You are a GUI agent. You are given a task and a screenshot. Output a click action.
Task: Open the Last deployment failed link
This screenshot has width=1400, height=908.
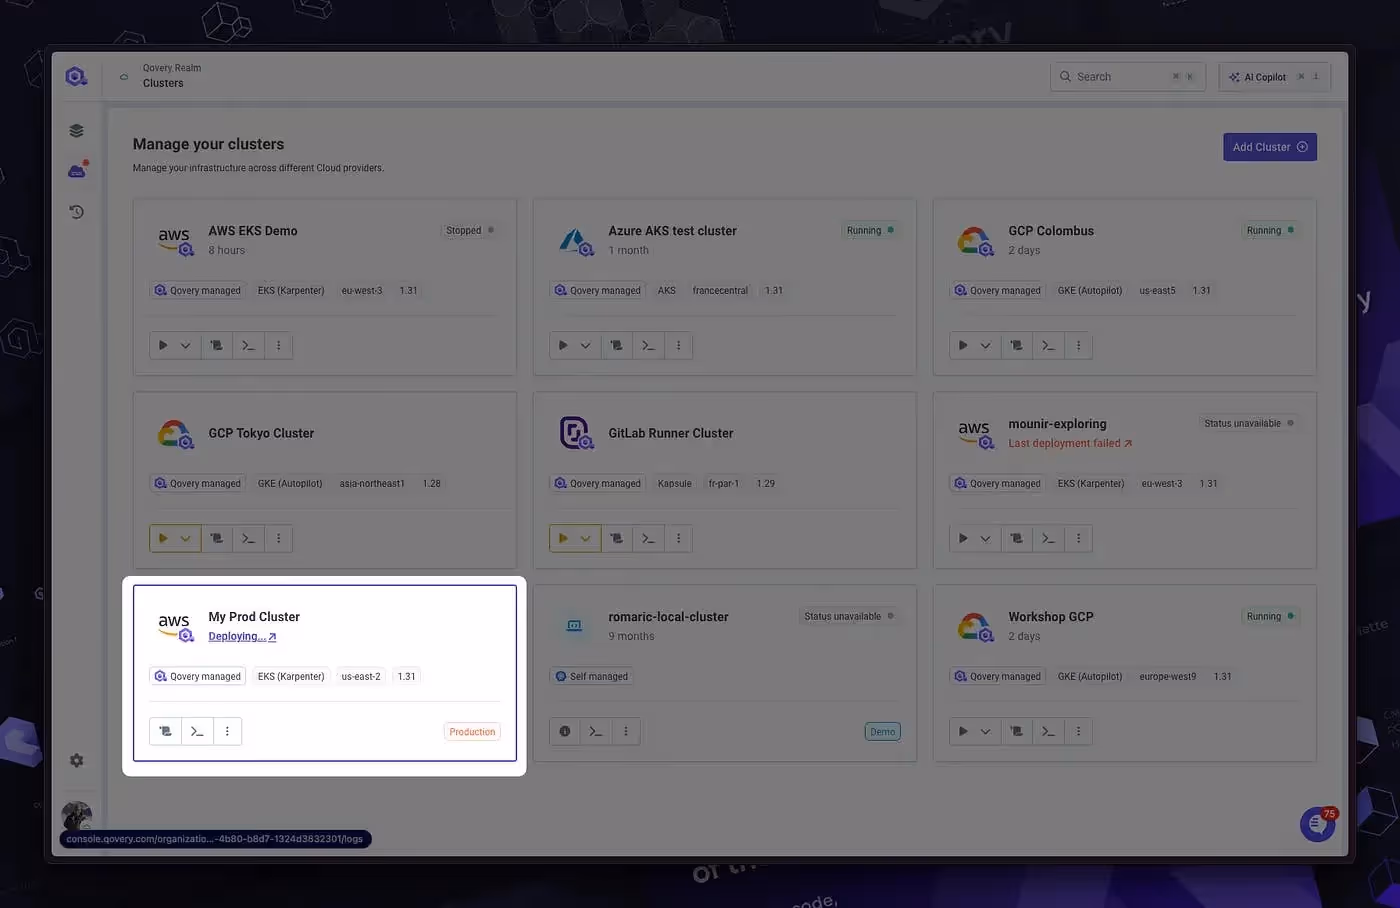click(1065, 442)
